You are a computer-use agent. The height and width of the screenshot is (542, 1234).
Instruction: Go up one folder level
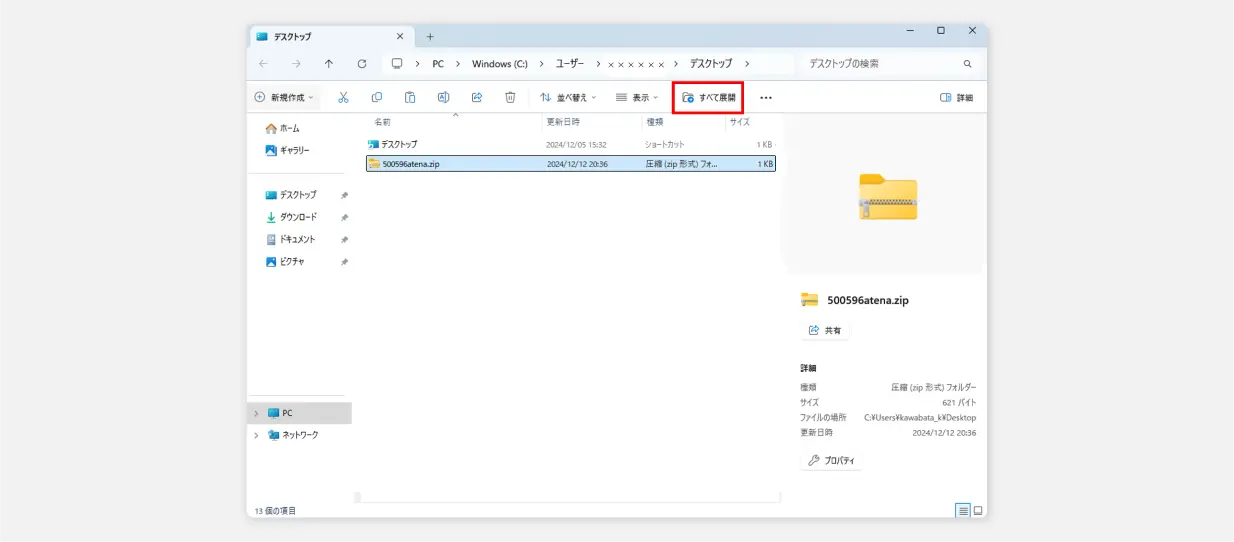[329, 63]
